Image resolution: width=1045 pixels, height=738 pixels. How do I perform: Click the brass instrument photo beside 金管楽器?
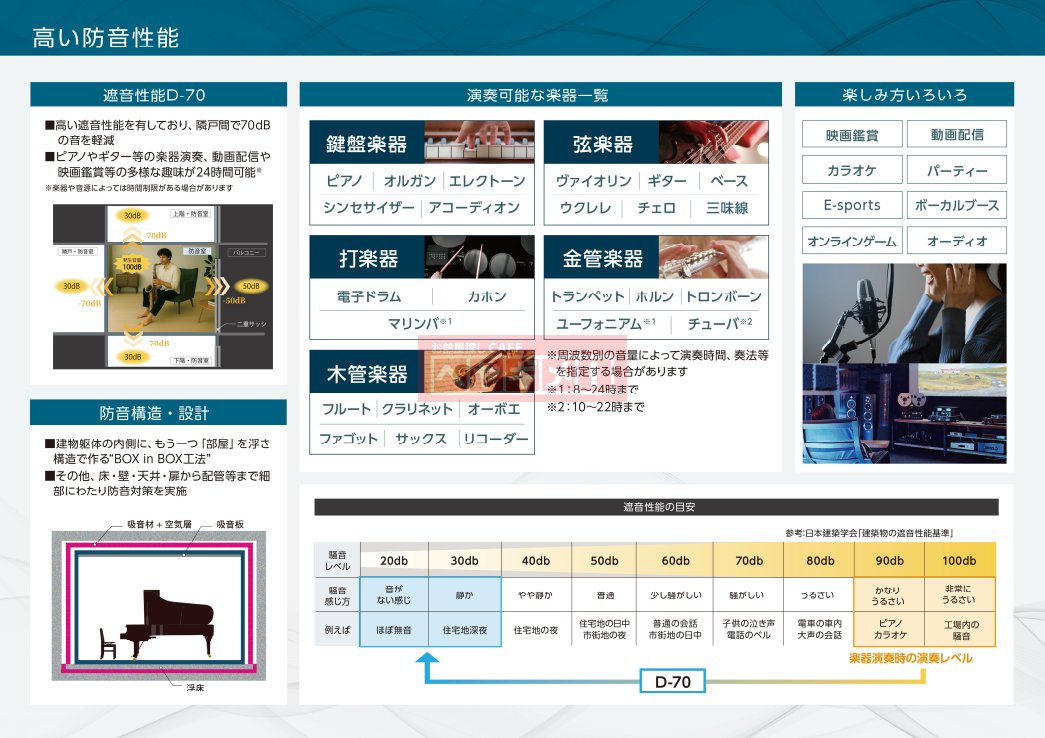click(x=713, y=257)
